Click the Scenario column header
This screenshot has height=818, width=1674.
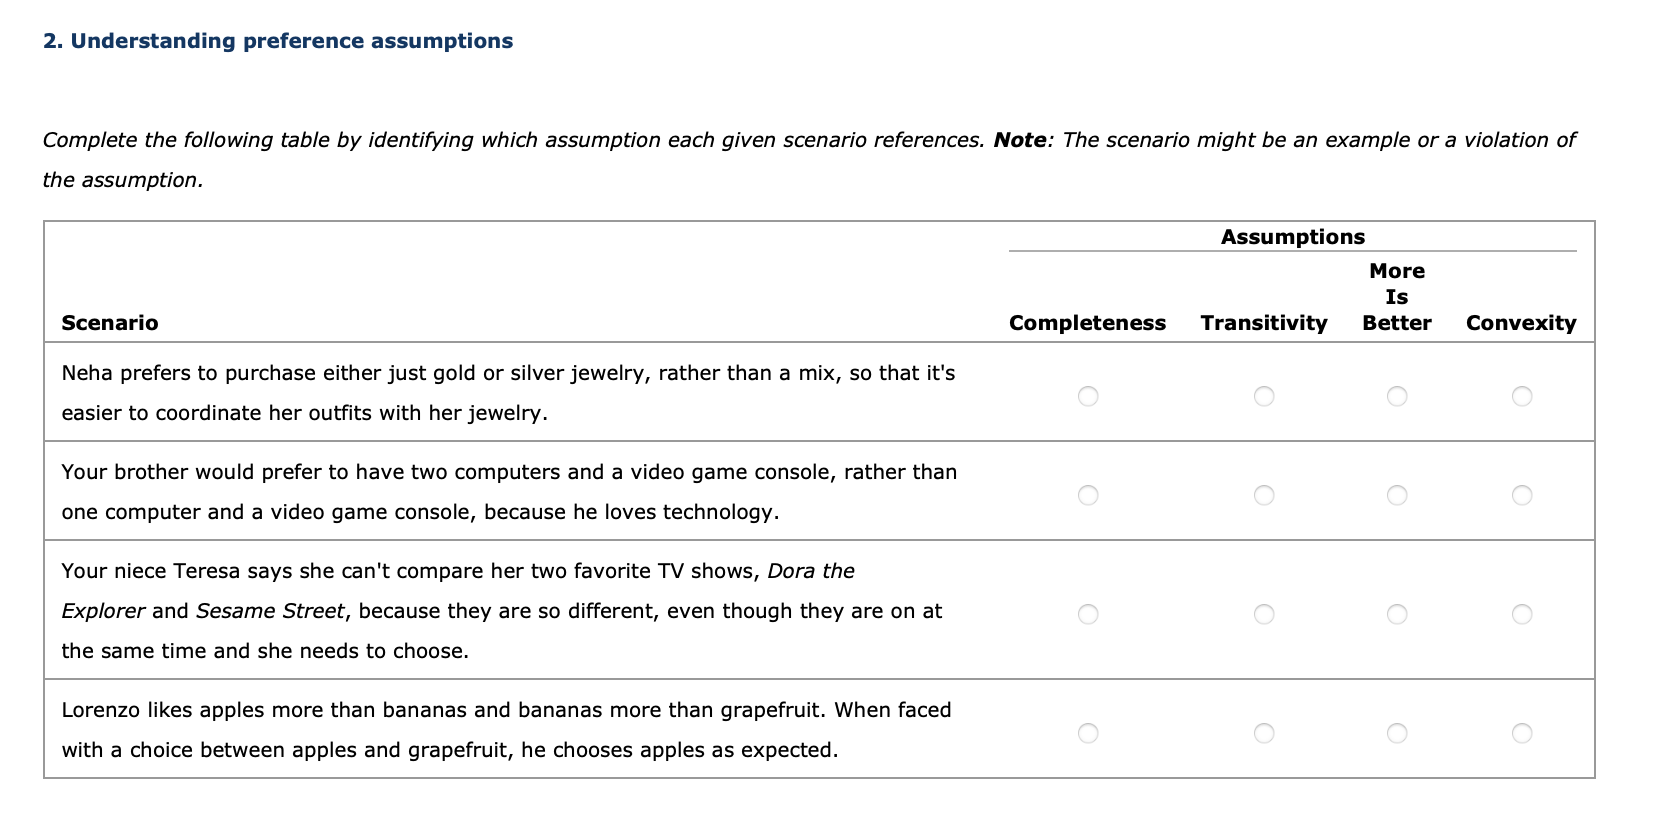(110, 322)
